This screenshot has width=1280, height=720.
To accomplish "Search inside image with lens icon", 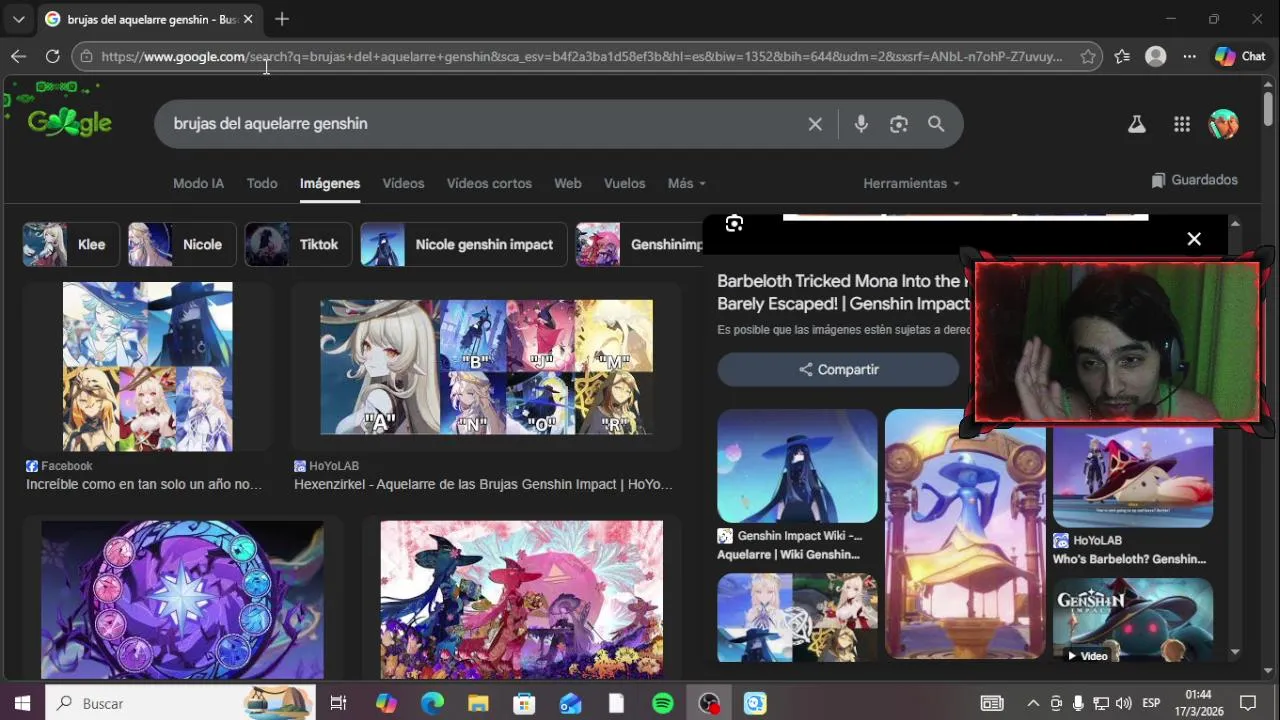I will (x=734, y=223).
